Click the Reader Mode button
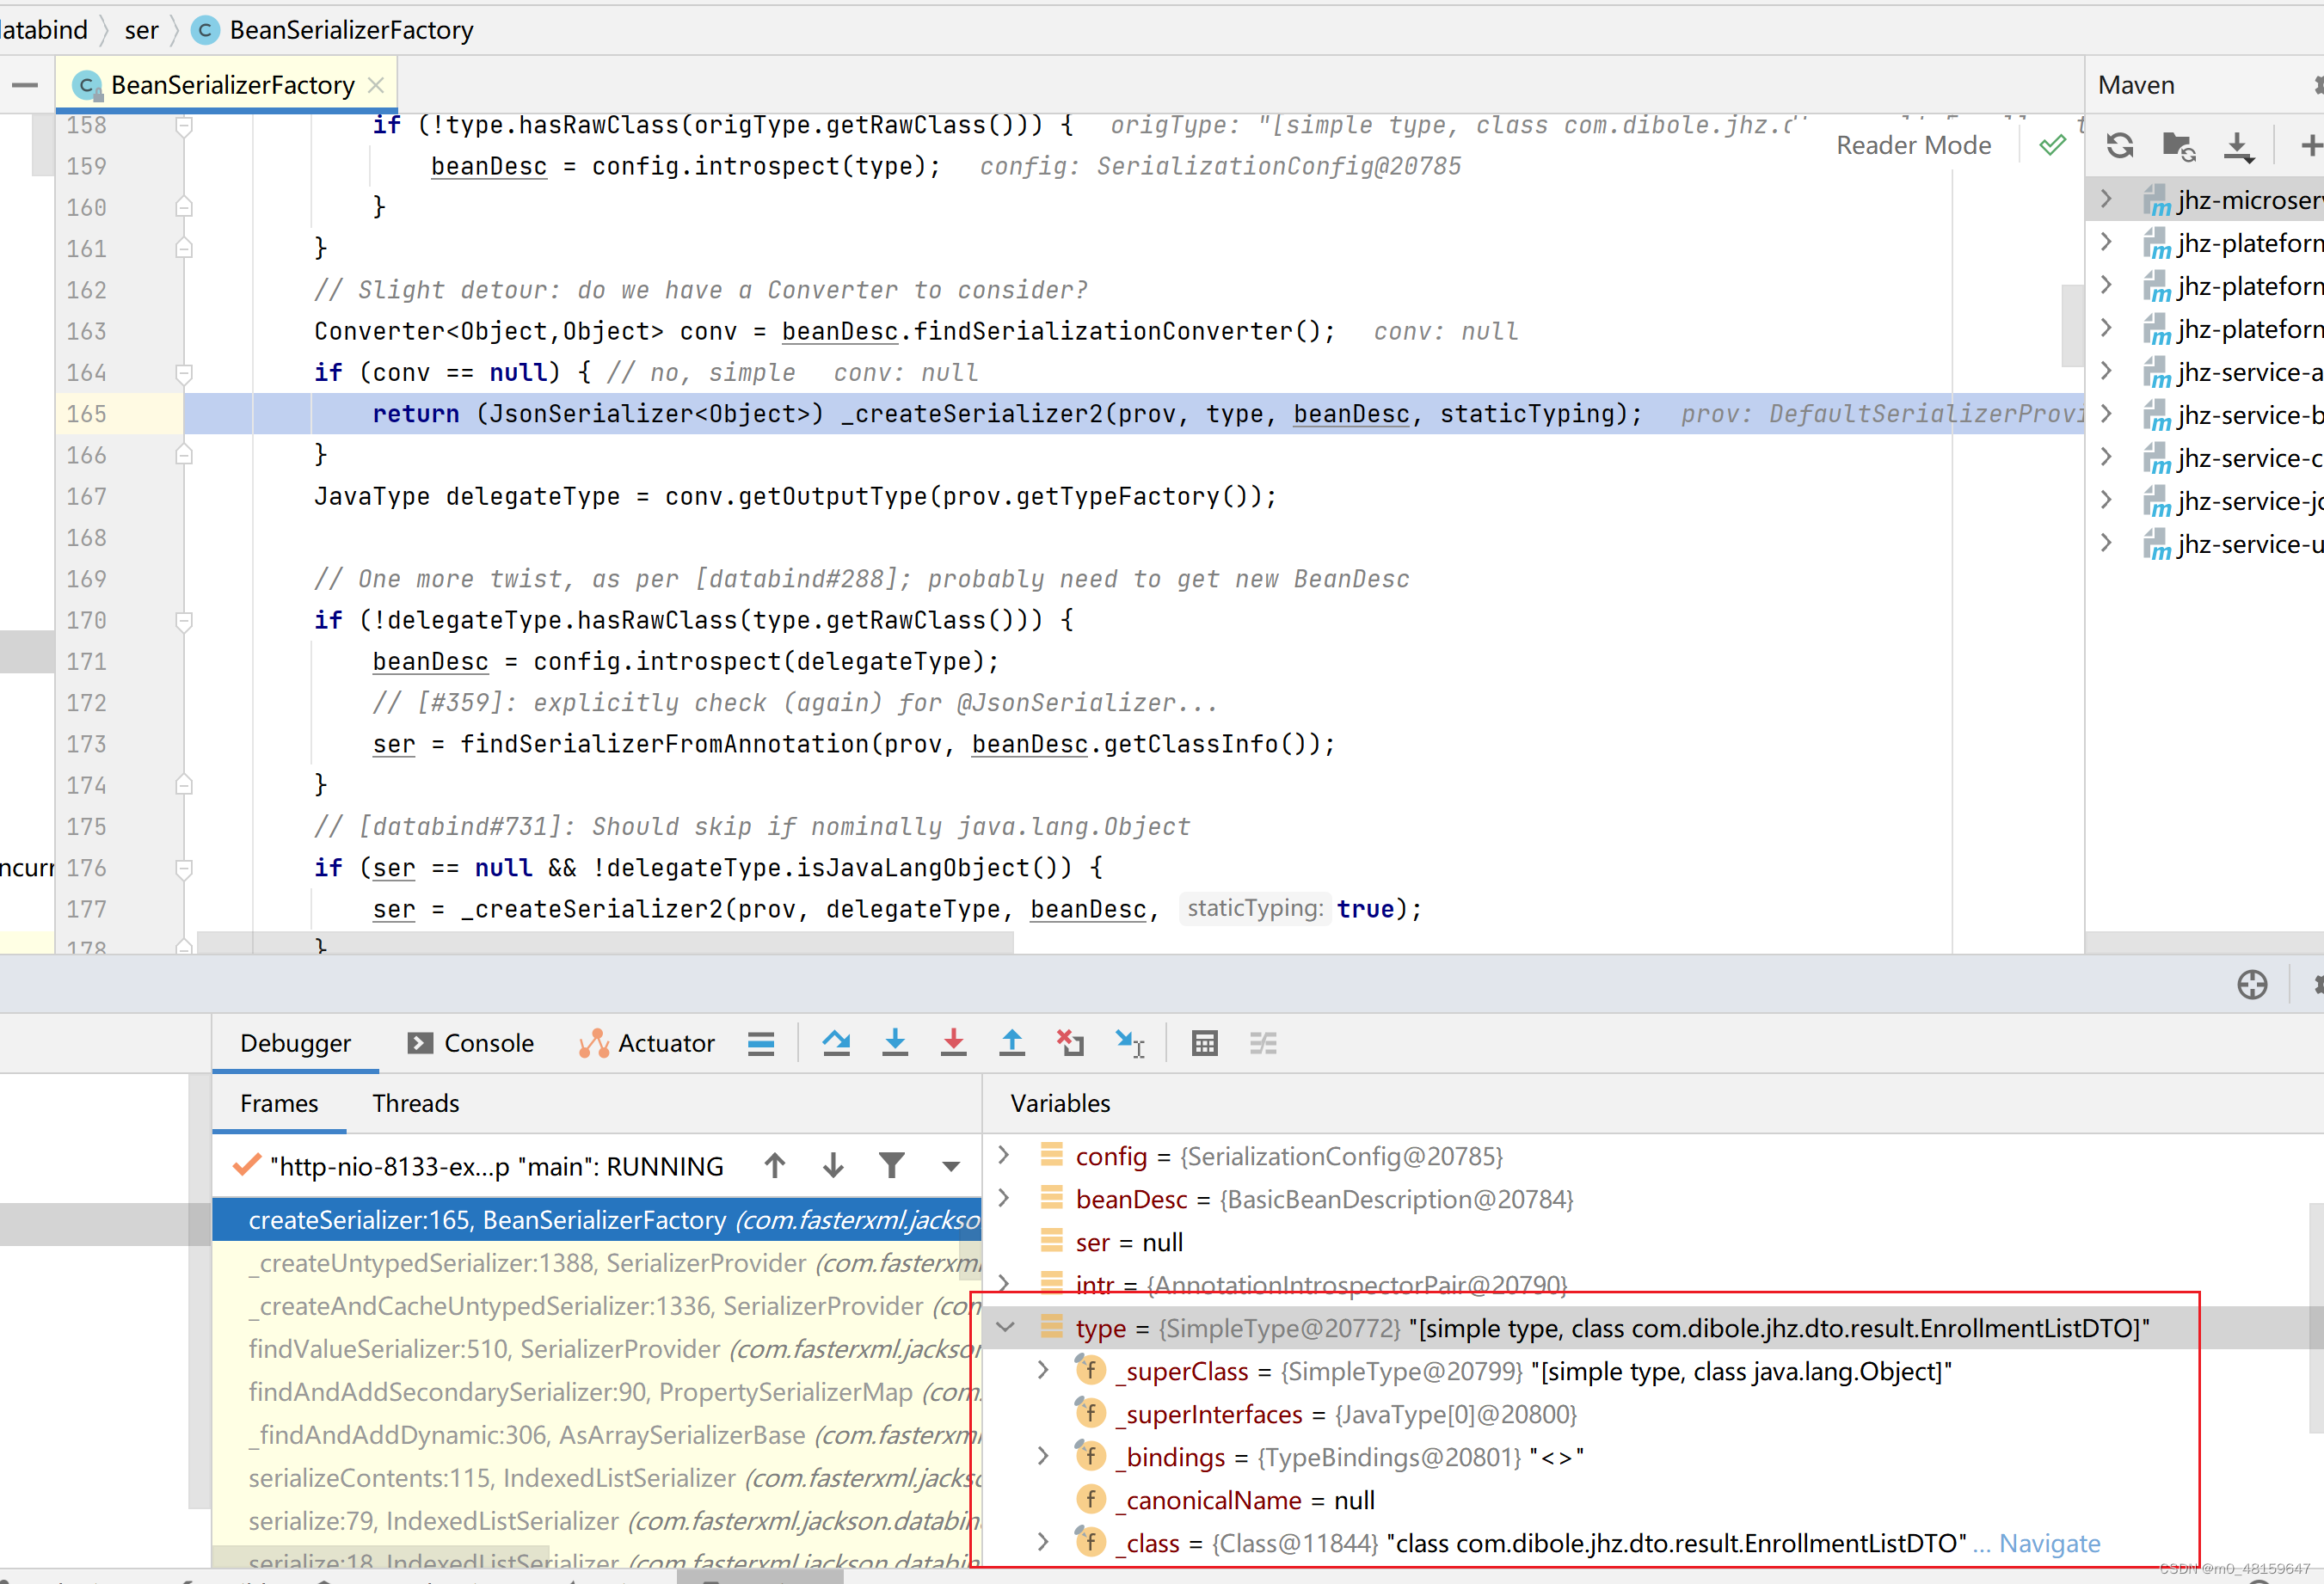The width and height of the screenshot is (2324, 1584). (x=1913, y=145)
